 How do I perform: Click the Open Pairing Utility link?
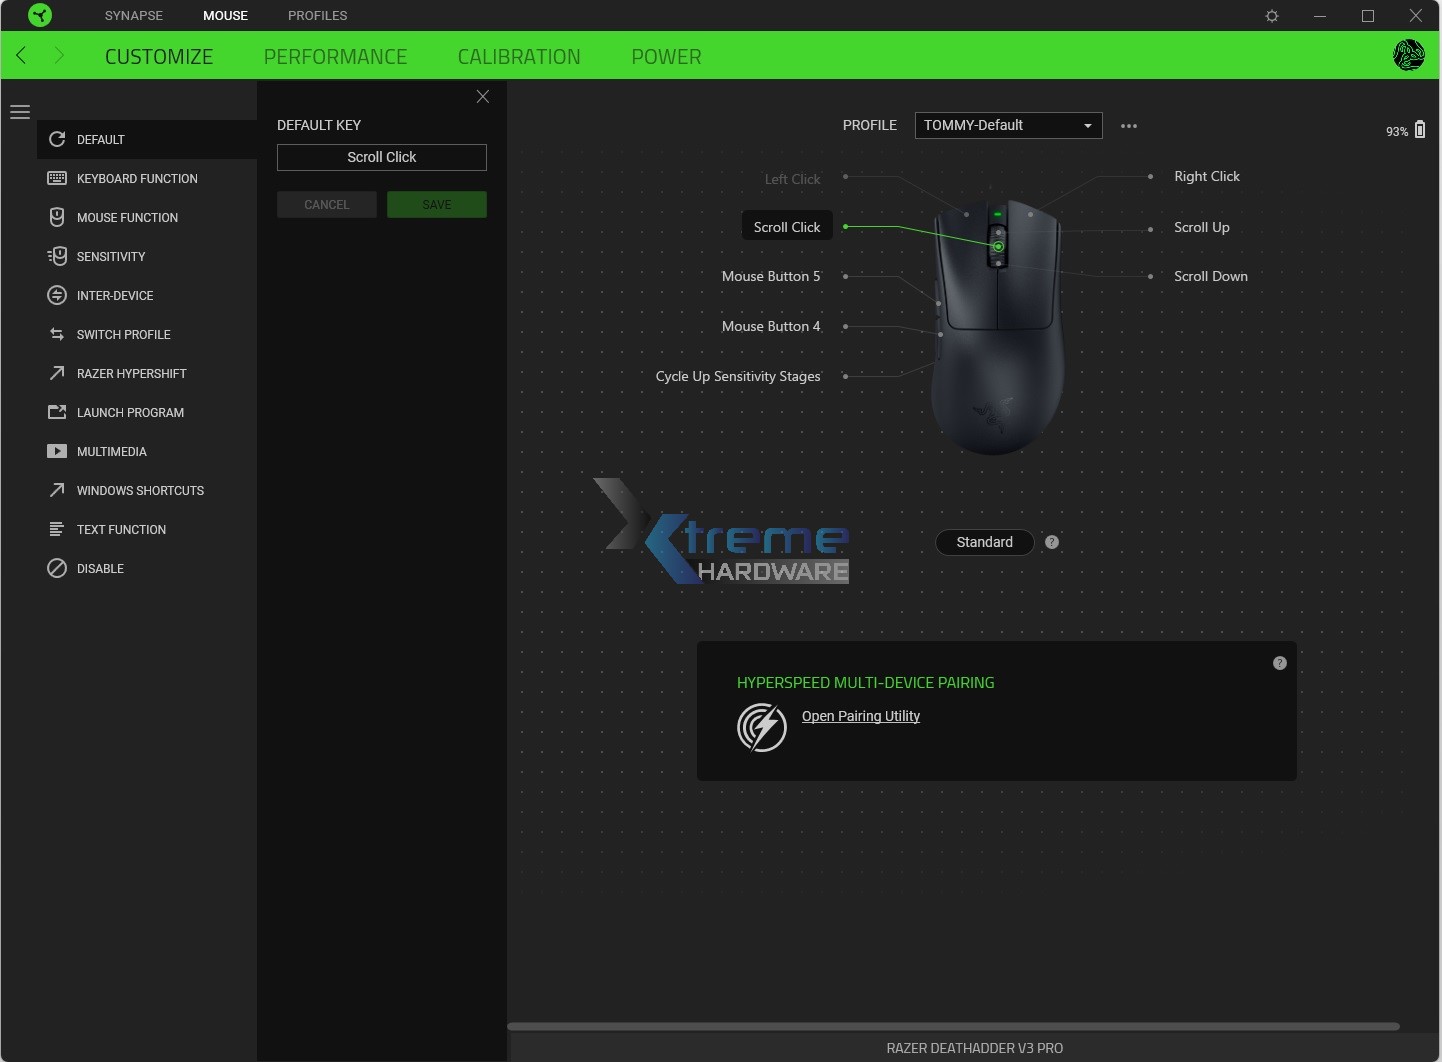pyautogui.click(x=860, y=716)
